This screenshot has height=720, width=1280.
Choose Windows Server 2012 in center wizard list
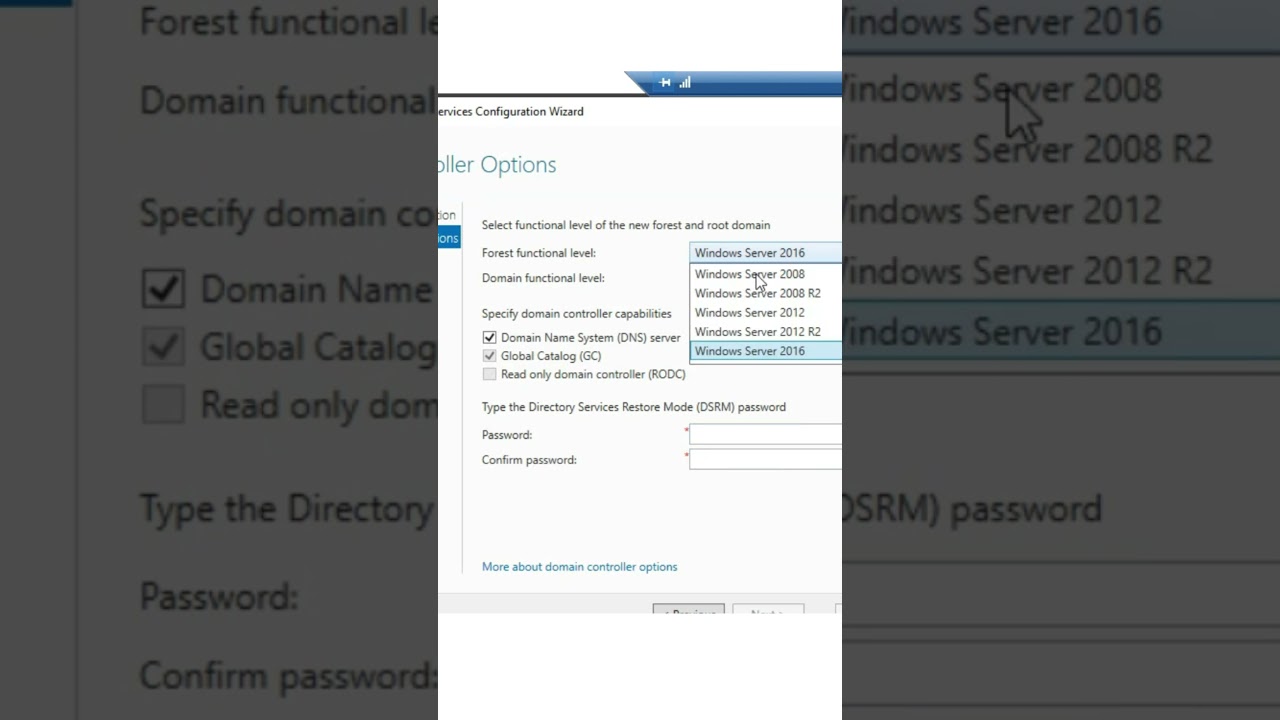[765, 313]
